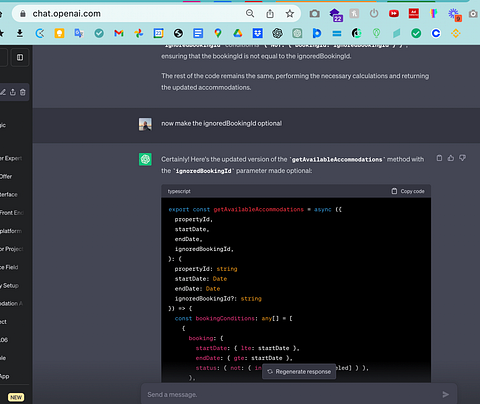480x404 pixels.
Task: Give thumbs up to the response
Action: 451,158
